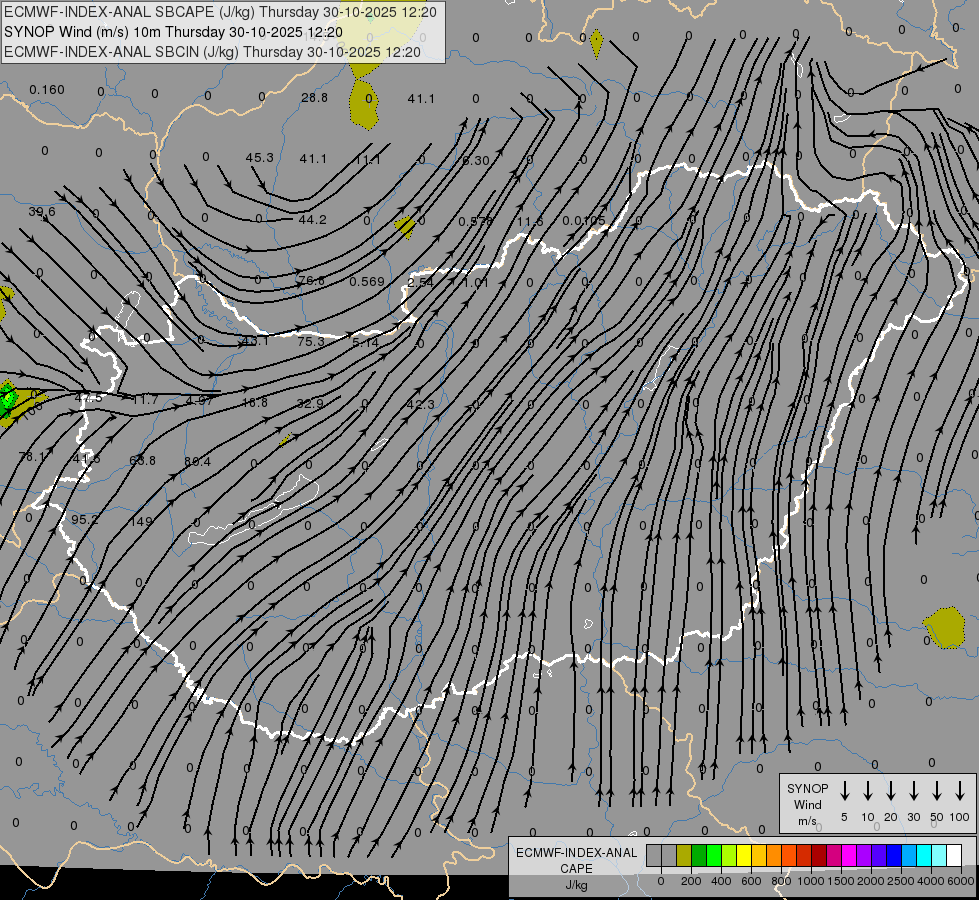Click the SBCIN header line
The image size is (979, 900).
coord(212,52)
